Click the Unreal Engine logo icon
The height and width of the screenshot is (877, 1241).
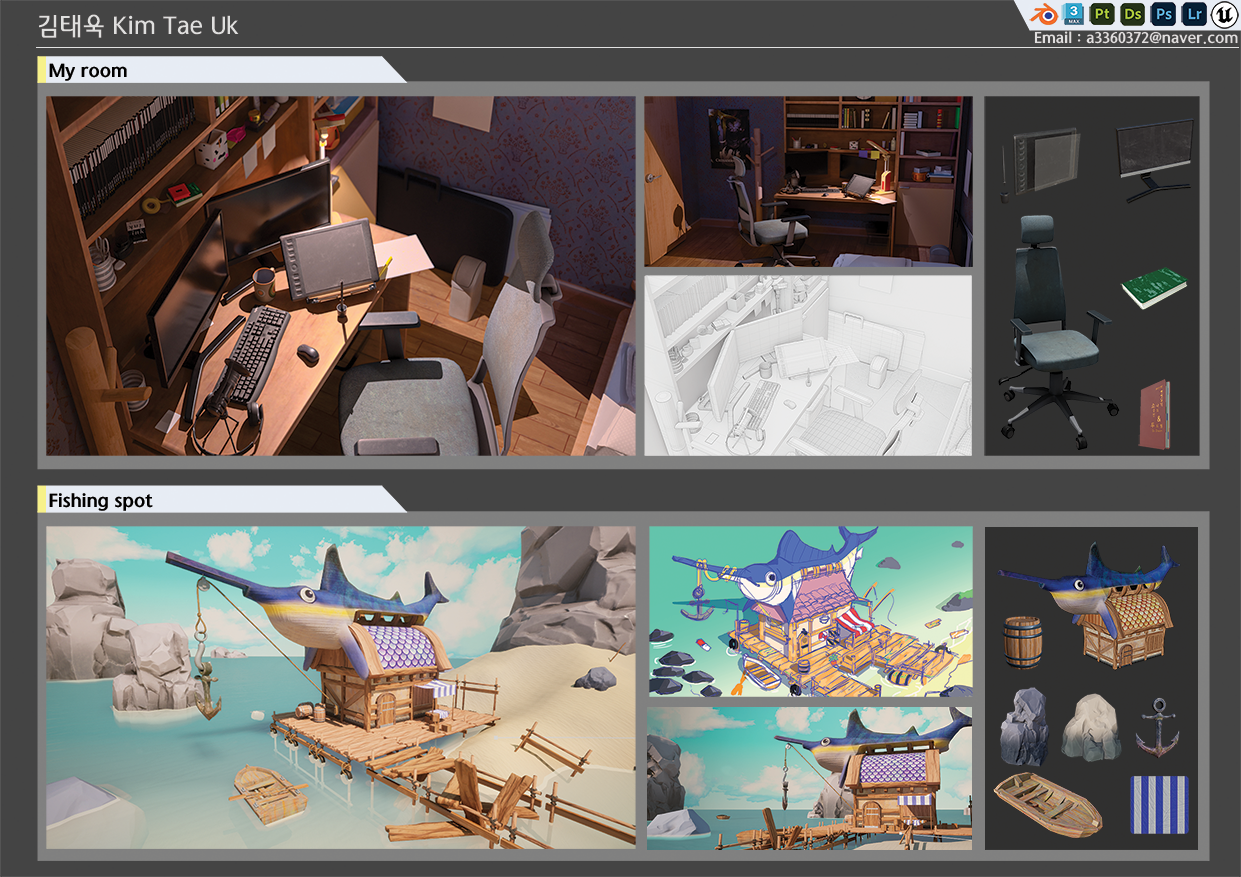coord(1224,14)
